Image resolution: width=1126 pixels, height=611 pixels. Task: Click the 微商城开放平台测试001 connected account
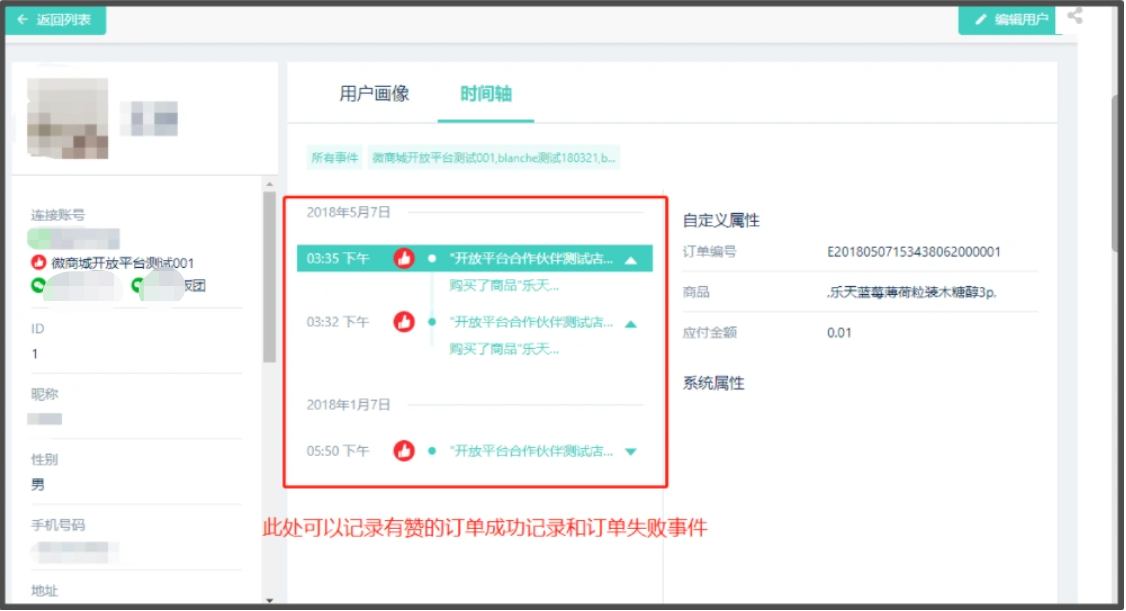pos(122,263)
